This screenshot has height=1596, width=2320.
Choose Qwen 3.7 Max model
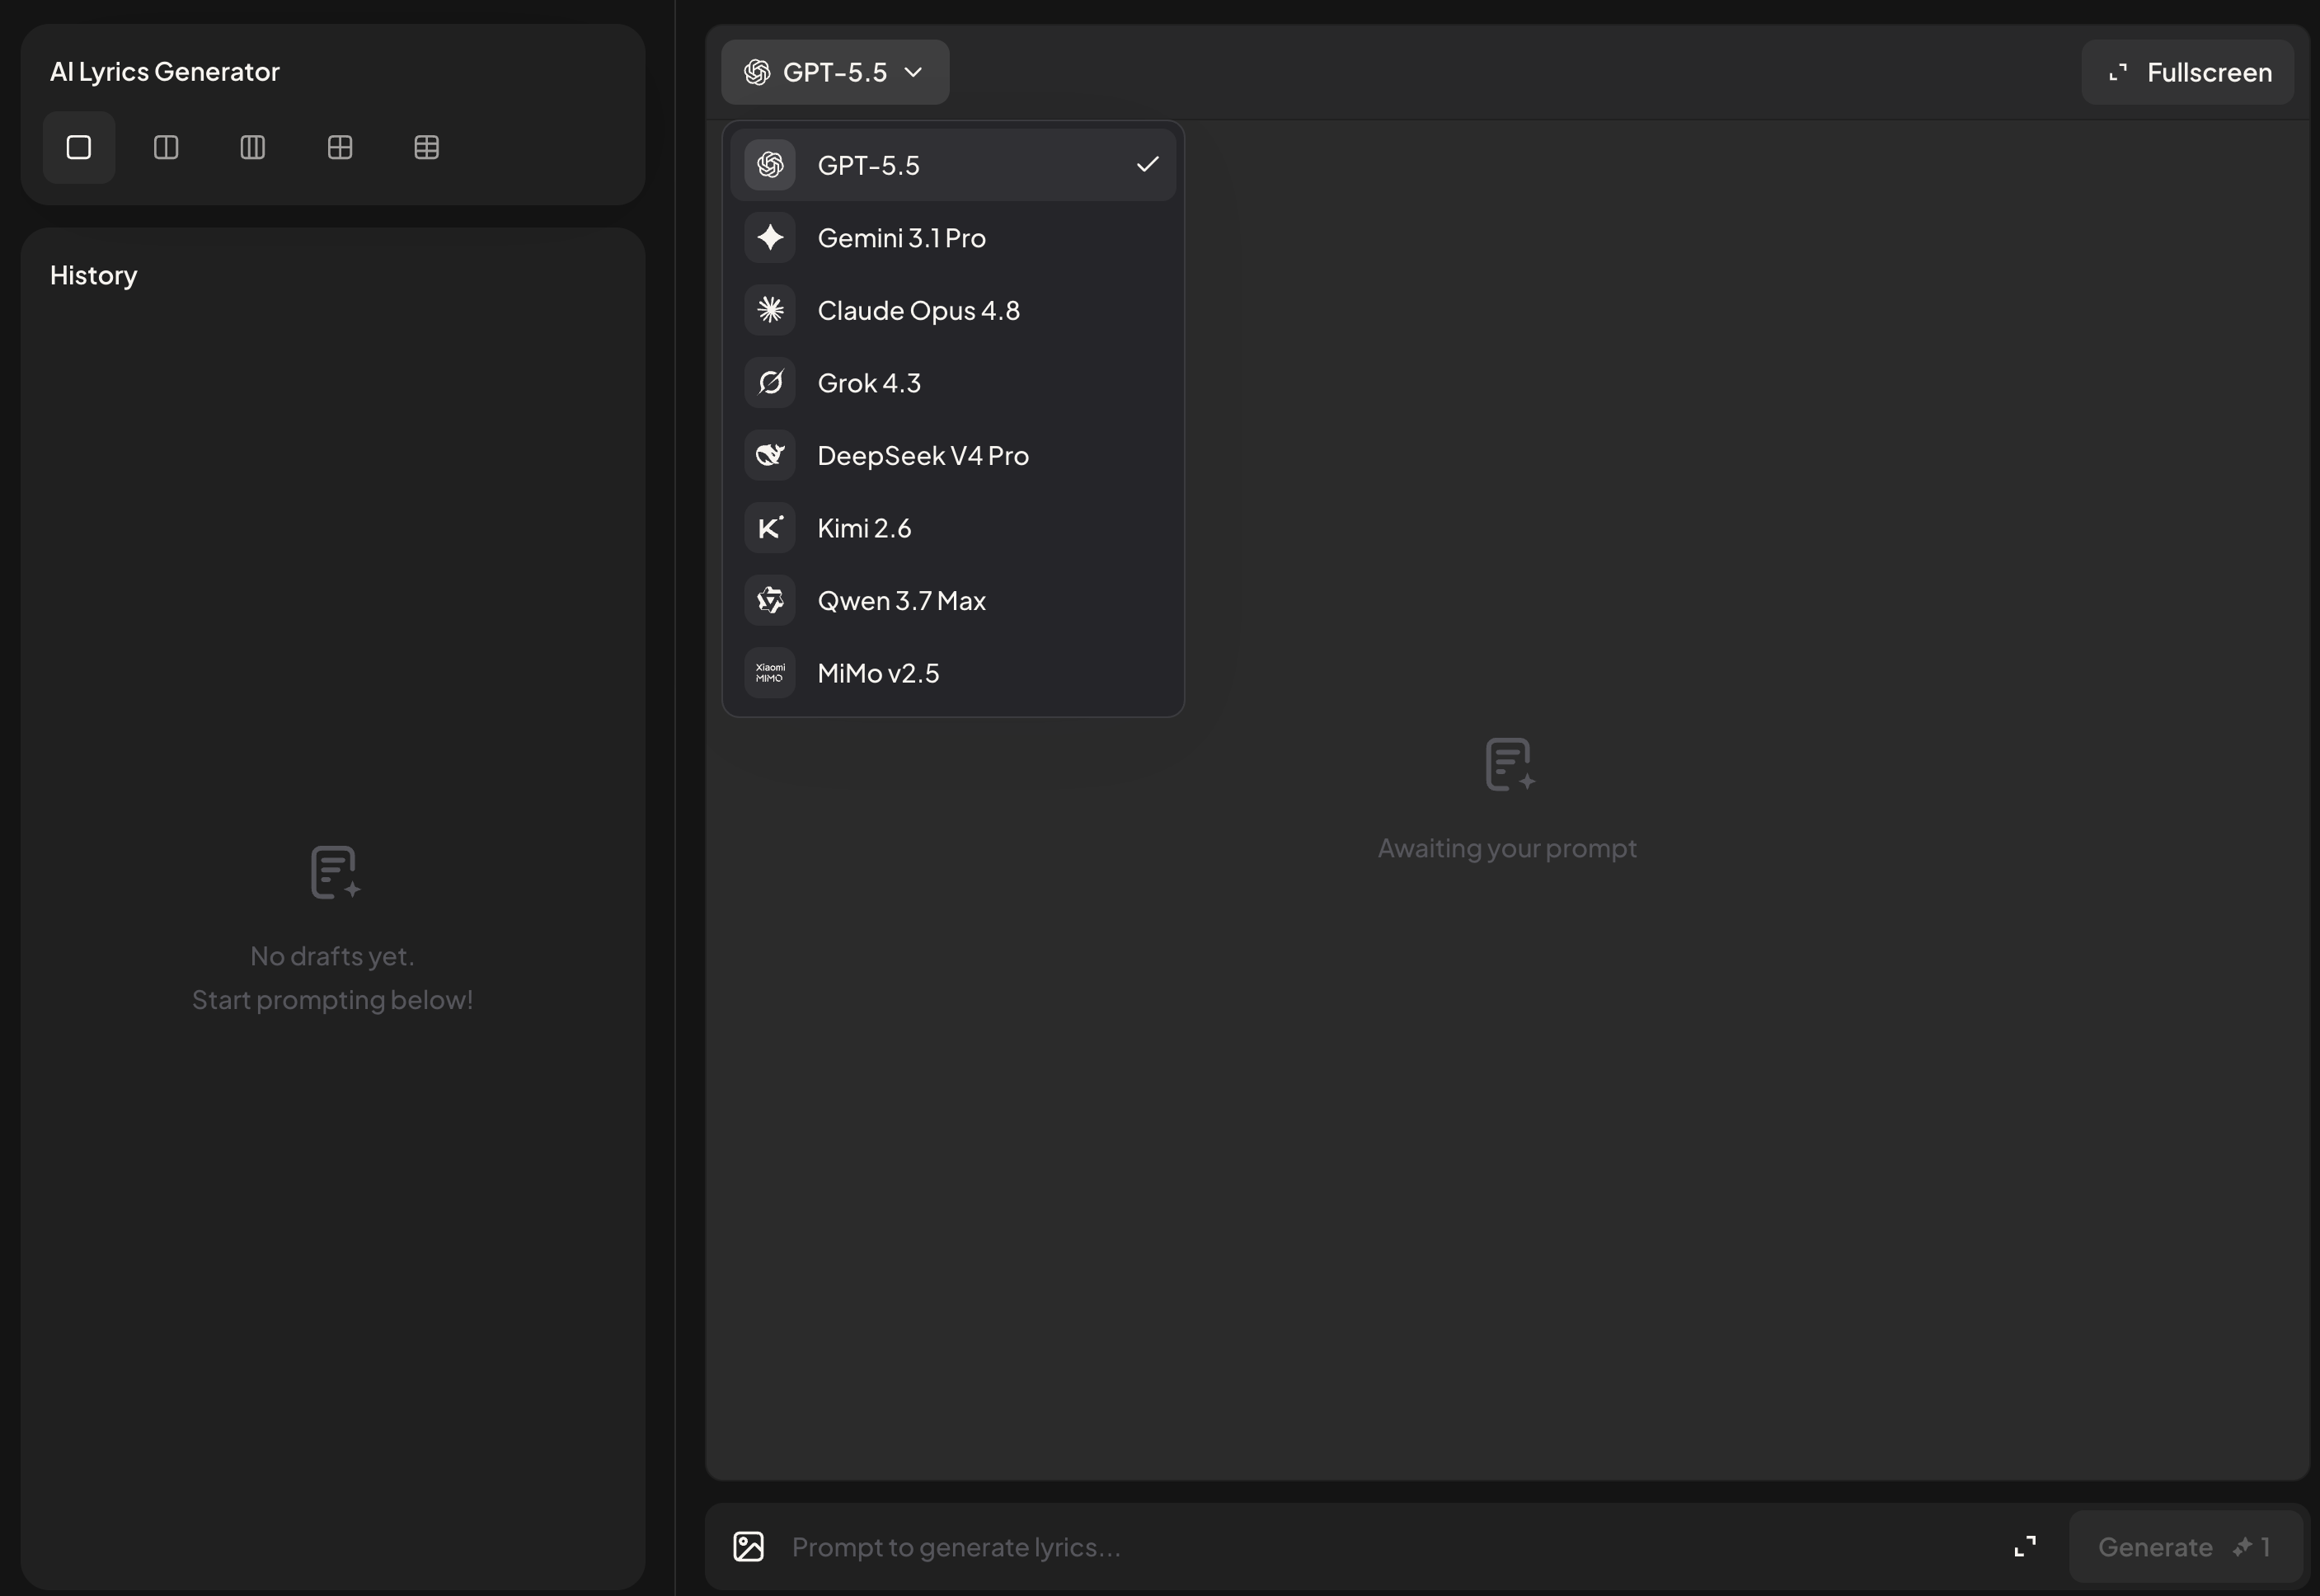click(x=953, y=601)
